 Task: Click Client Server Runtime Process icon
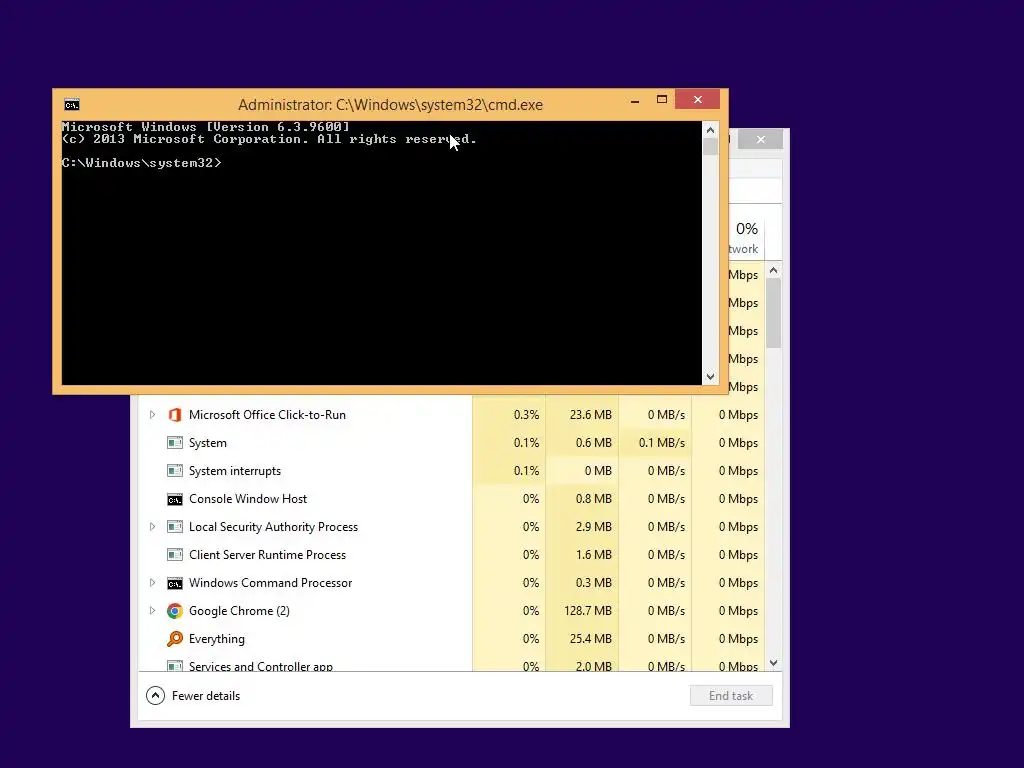[x=174, y=555]
